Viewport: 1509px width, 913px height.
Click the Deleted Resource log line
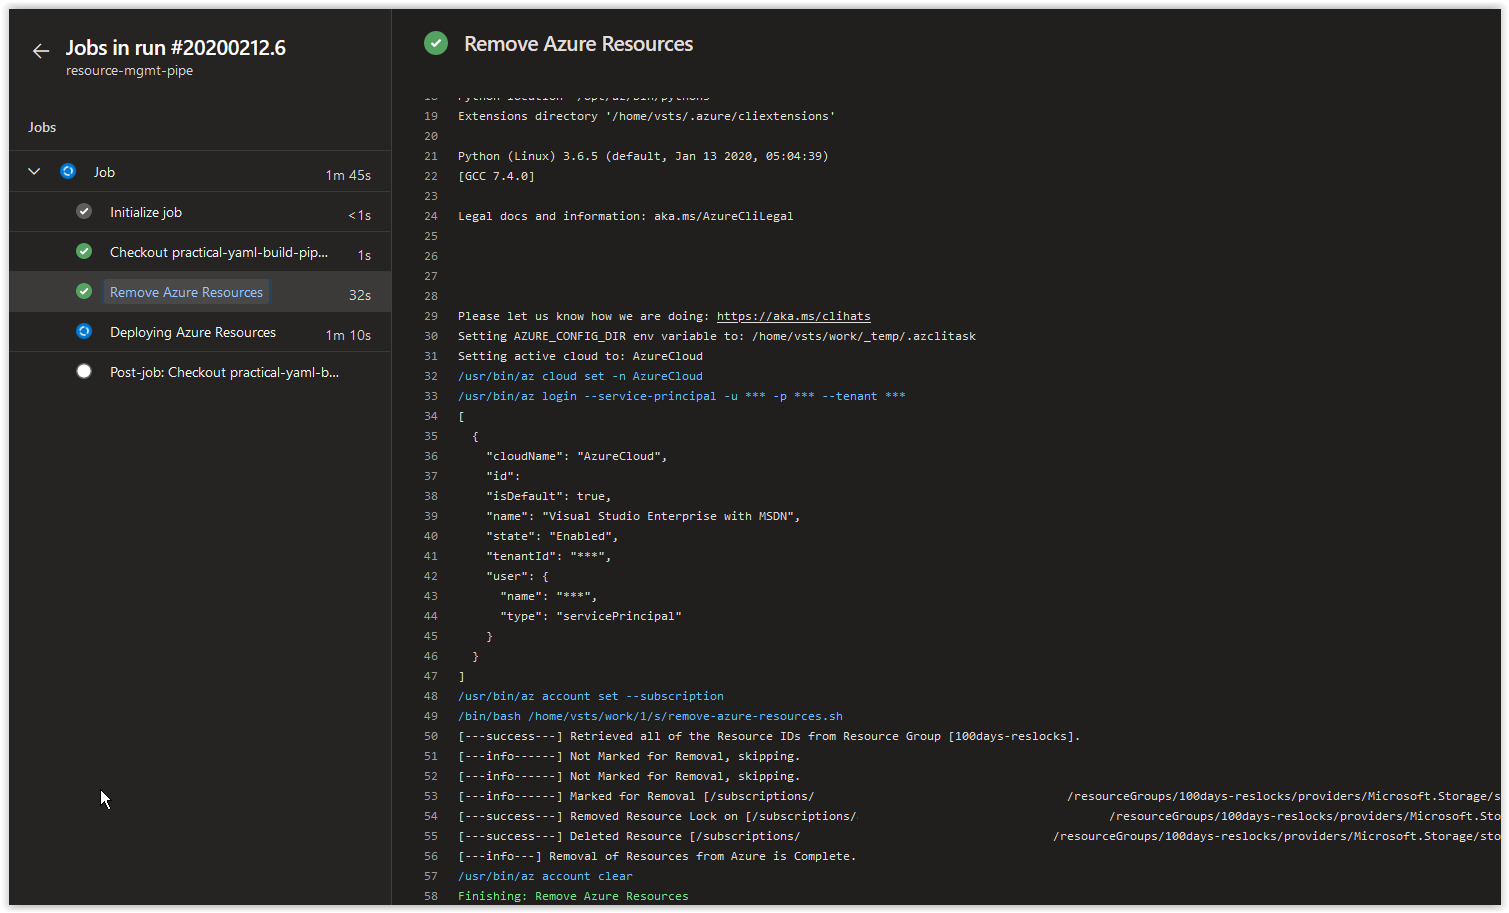coord(979,836)
